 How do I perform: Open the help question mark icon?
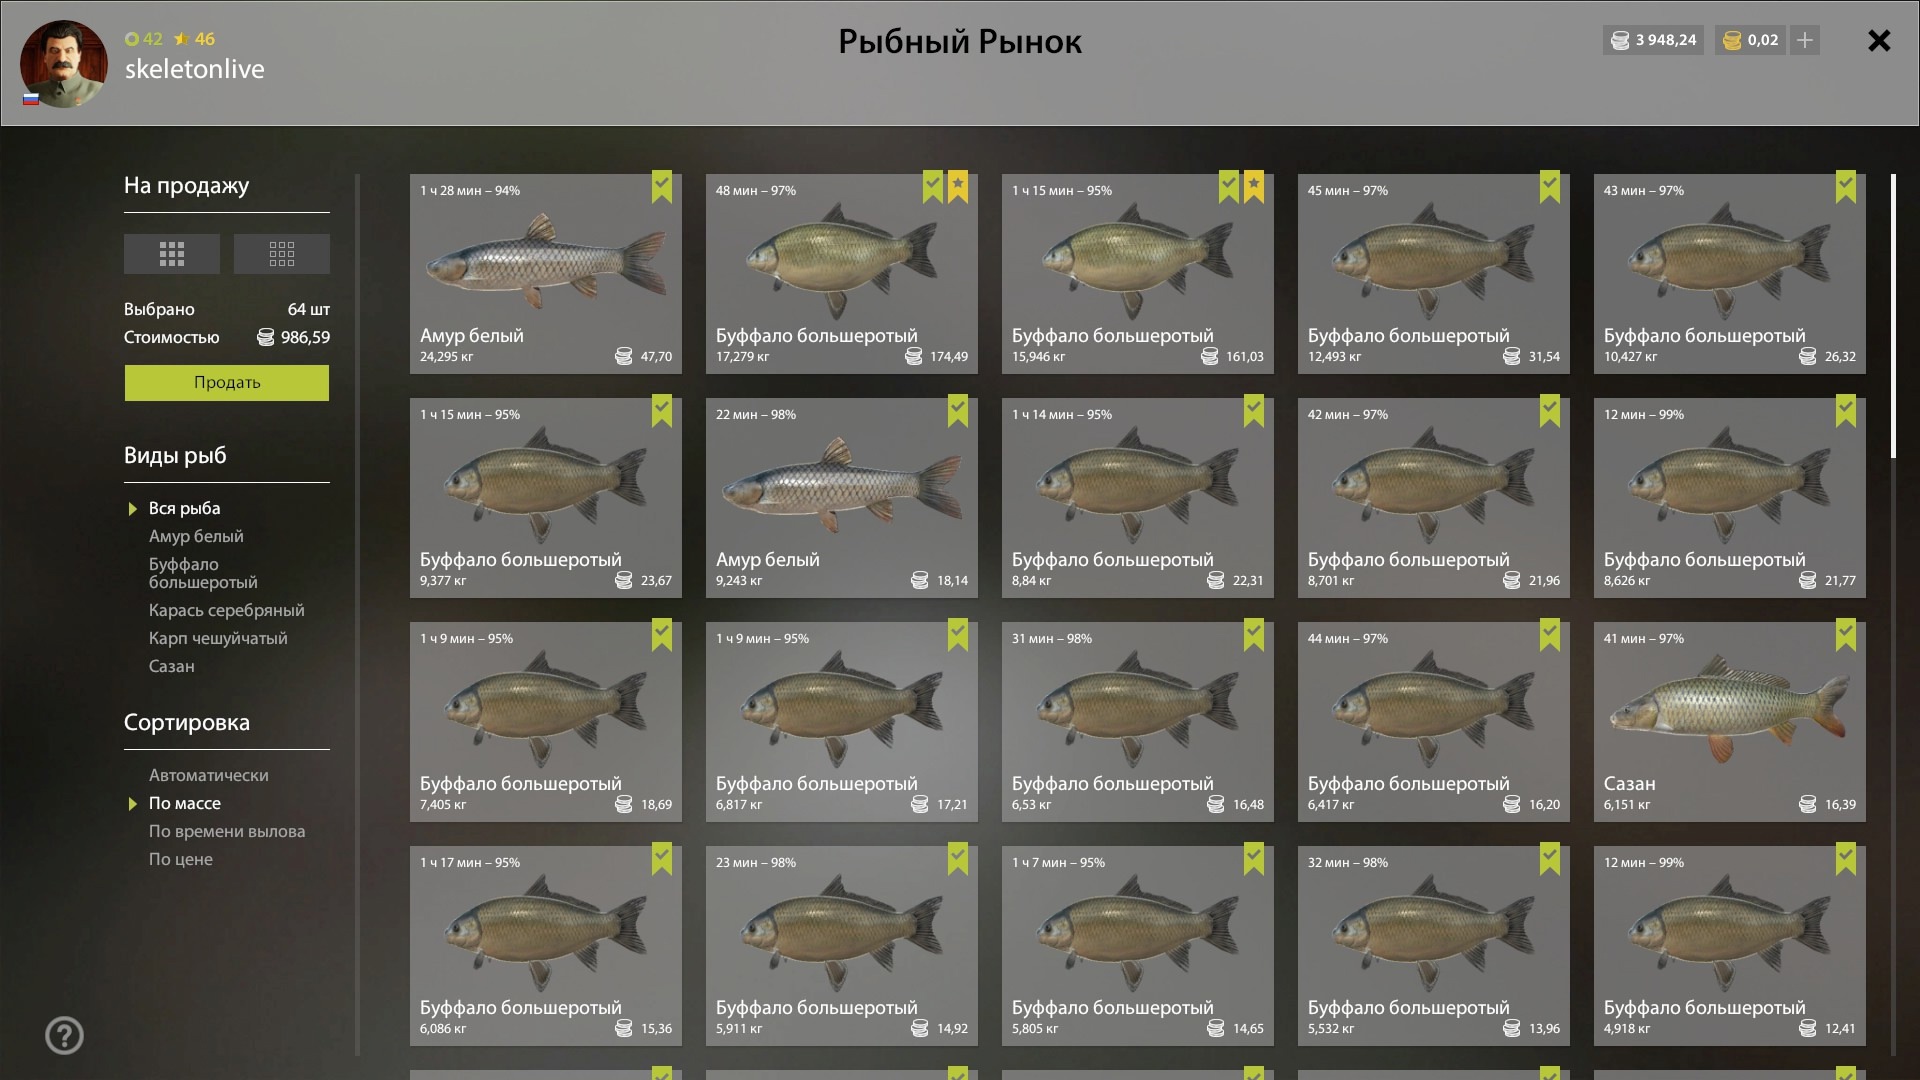click(64, 1035)
